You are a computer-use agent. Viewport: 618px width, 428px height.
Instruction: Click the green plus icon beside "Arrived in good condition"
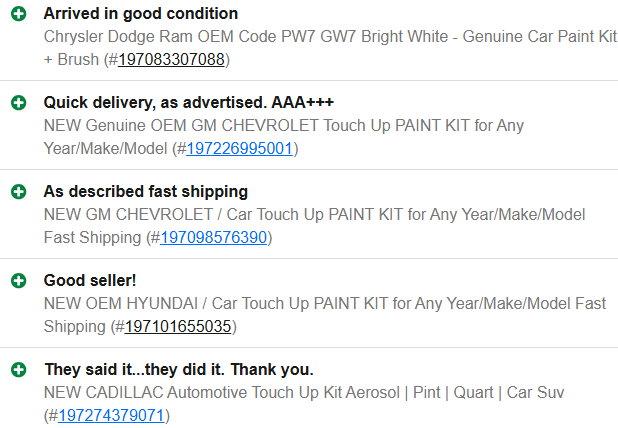pos(17,14)
